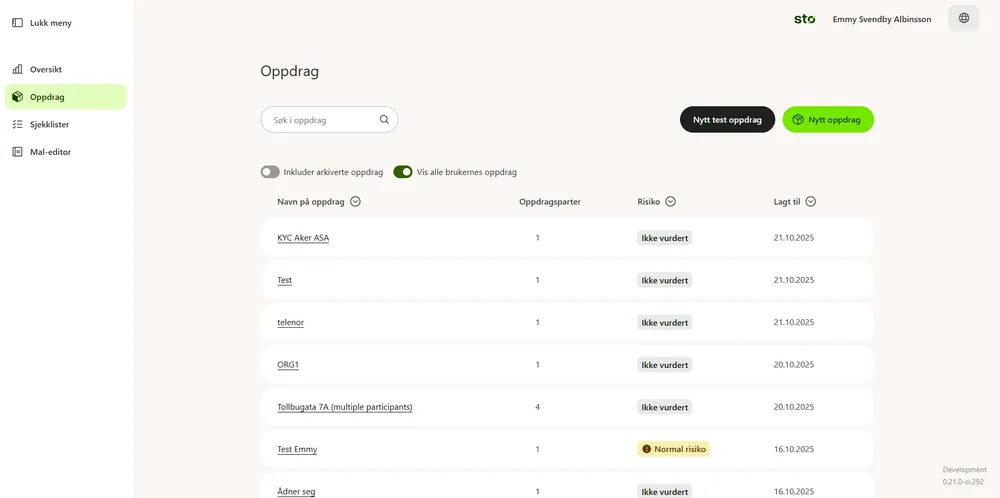
Task: Open the Oversikt bar chart icon
Action: click(17, 70)
